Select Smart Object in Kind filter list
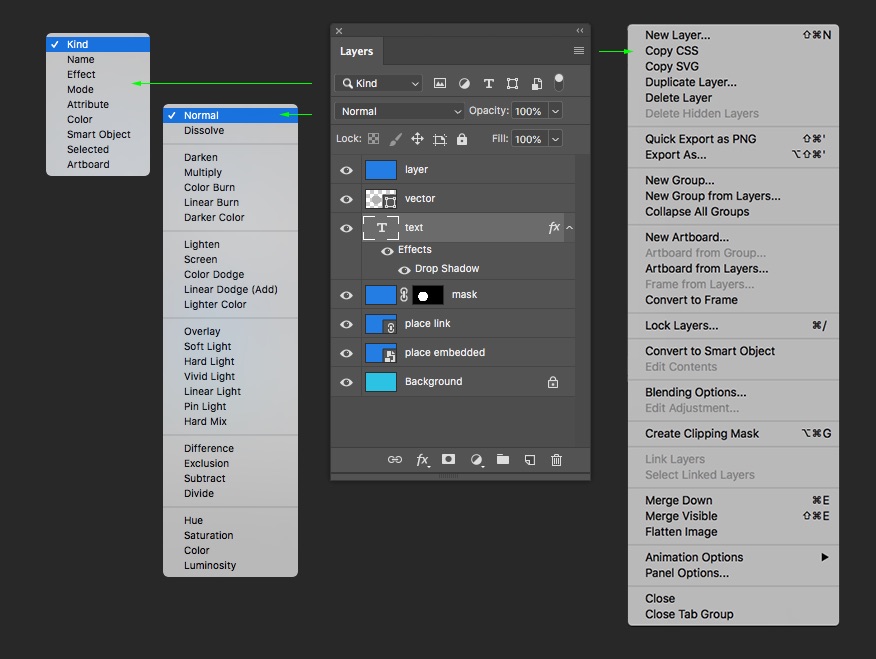This screenshot has height=659, width=876. 98,134
